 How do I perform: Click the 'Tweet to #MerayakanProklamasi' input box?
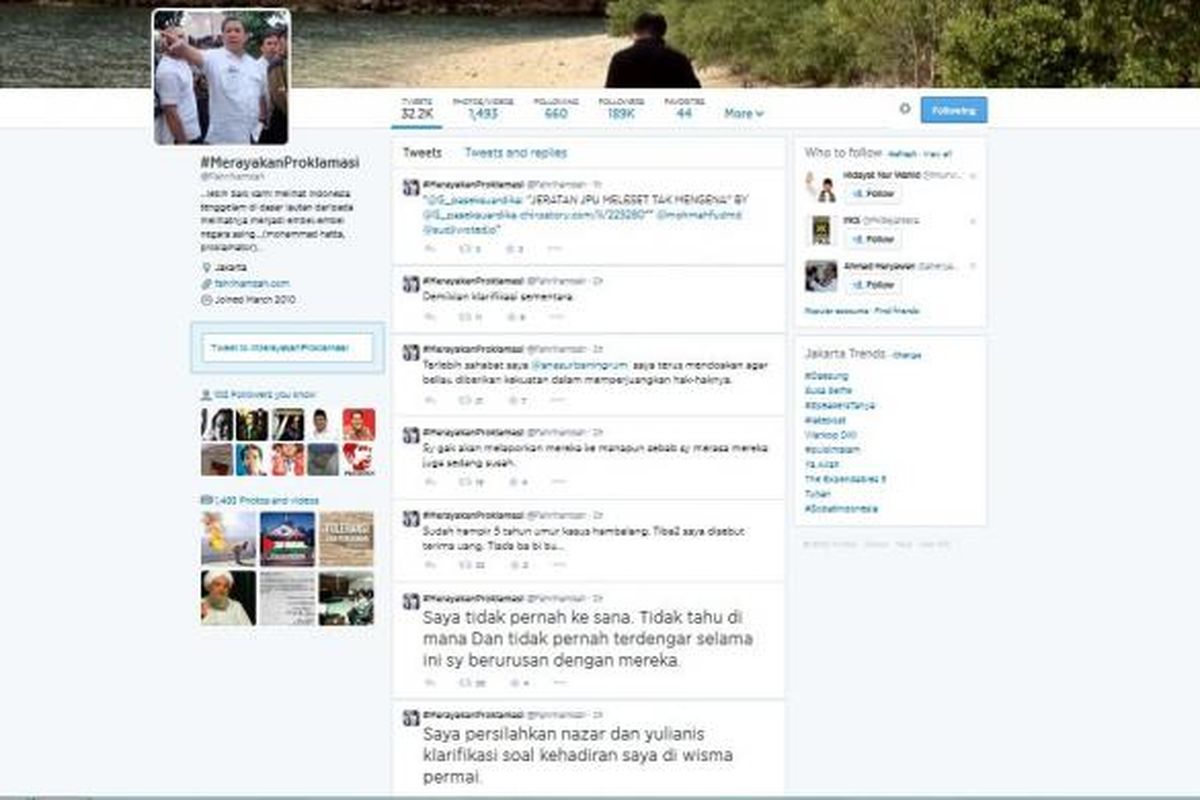click(x=288, y=347)
